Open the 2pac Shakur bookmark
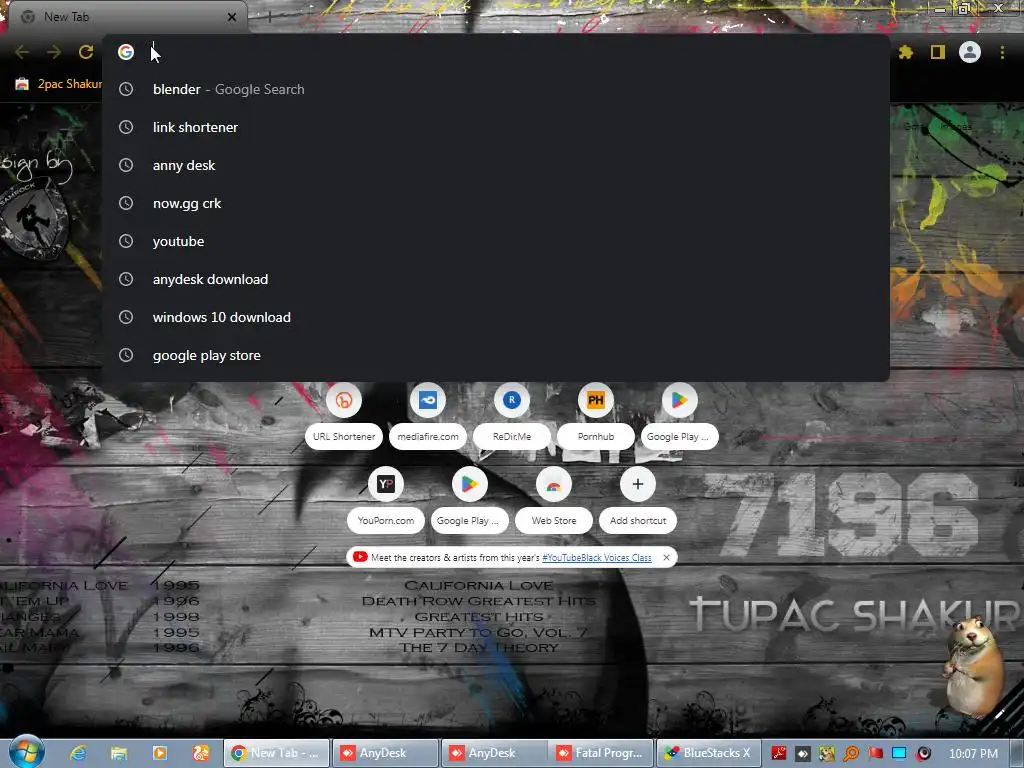Viewport: 1024px width, 768px height. [x=59, y=84]
